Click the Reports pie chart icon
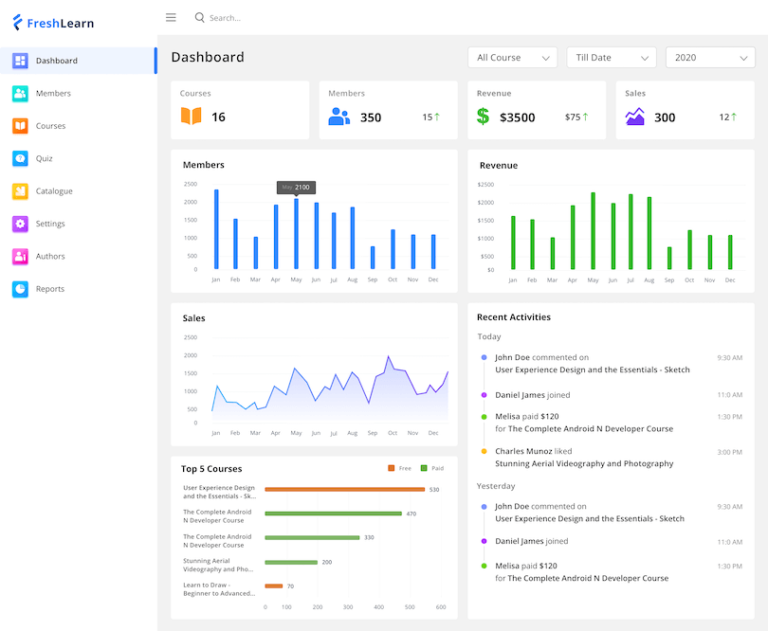The image size is (768, 631). (20, 289)
